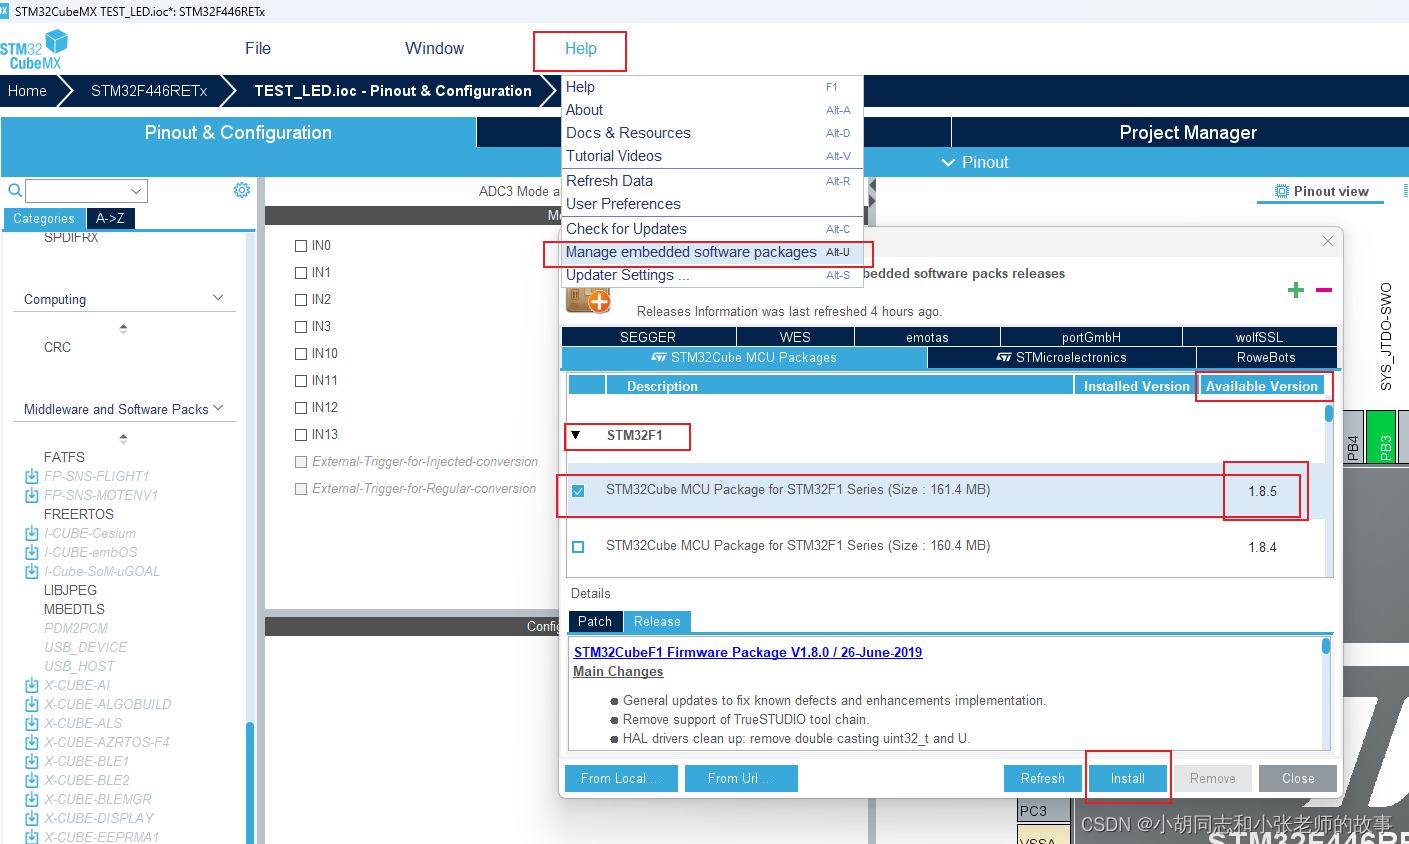Select FREERTOS in middleware list

tap(79, 514)
